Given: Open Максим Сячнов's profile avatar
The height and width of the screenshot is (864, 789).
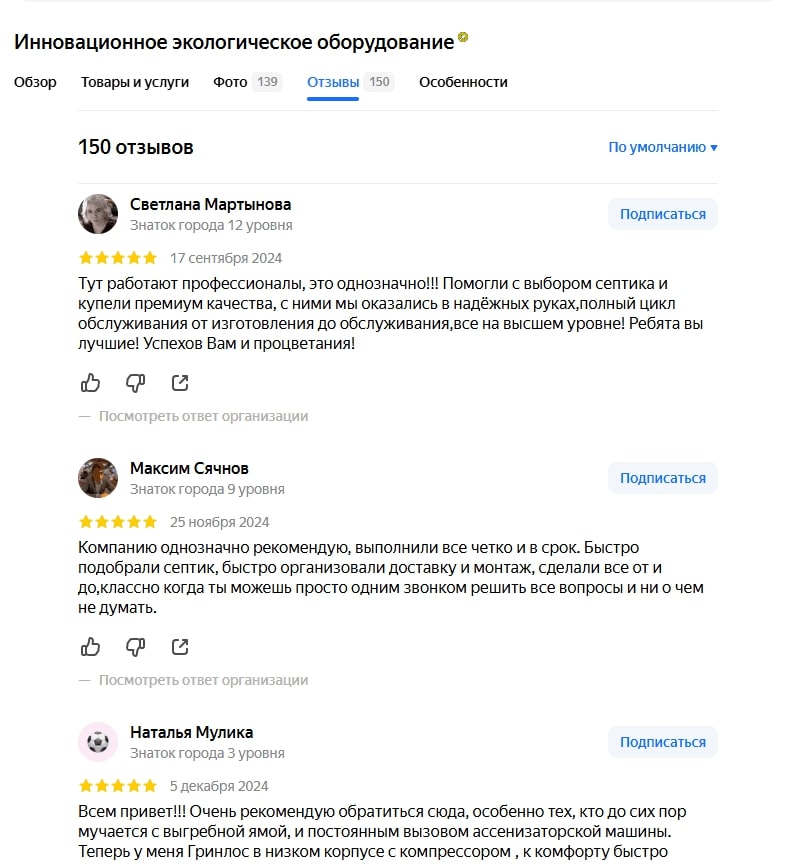Looking at the screenshot, I should (x=98, y=478).
